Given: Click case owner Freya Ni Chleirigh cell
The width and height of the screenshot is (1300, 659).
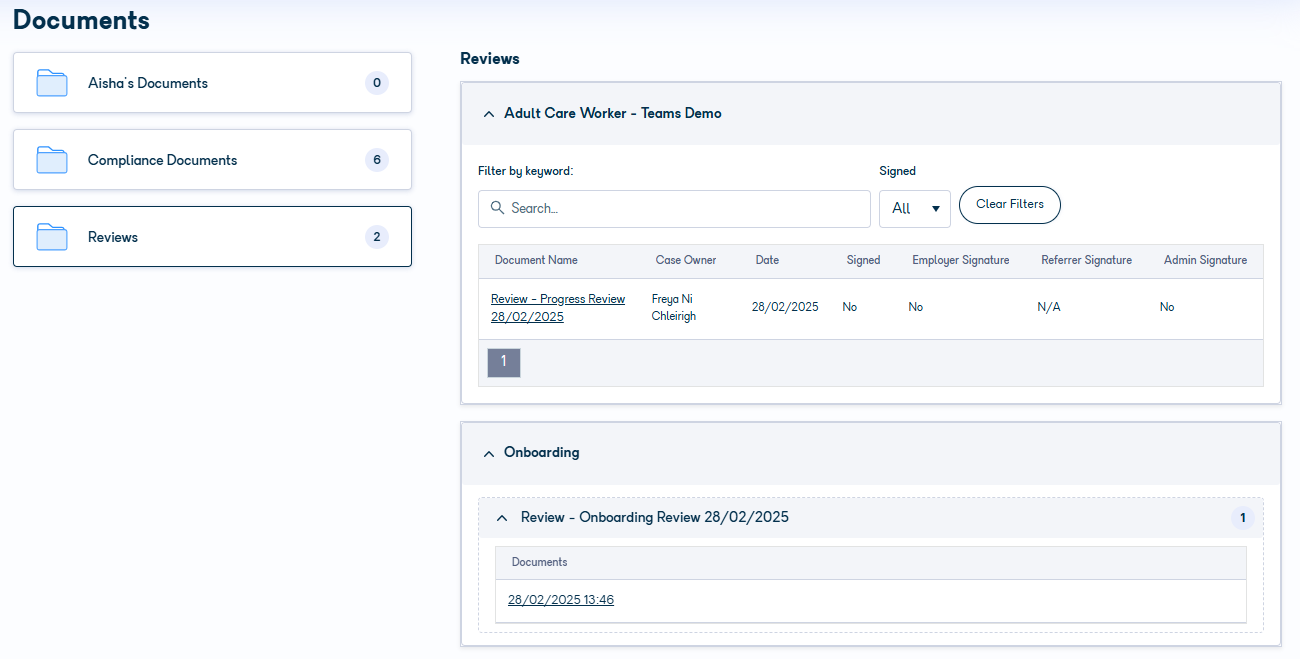Looking at the screenshot, I should click(x=674, y=308).
